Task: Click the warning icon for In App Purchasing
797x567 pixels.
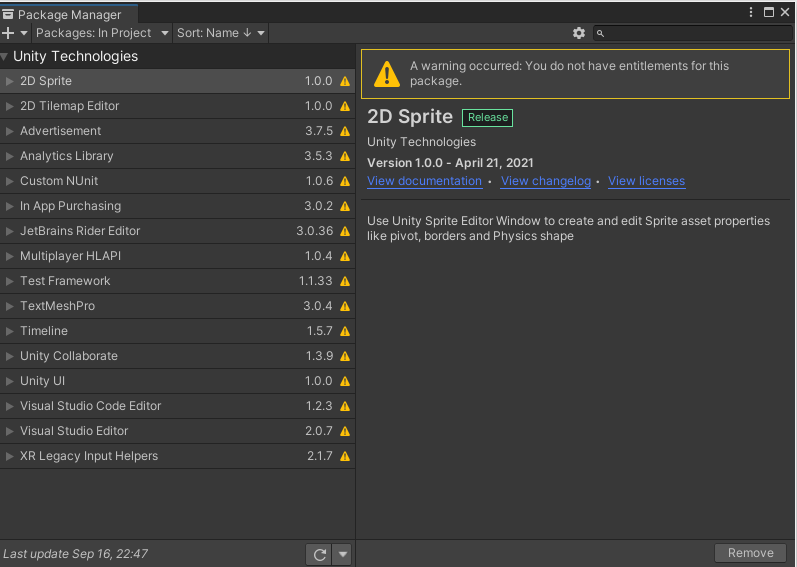Action: click(x=345, y=206)
